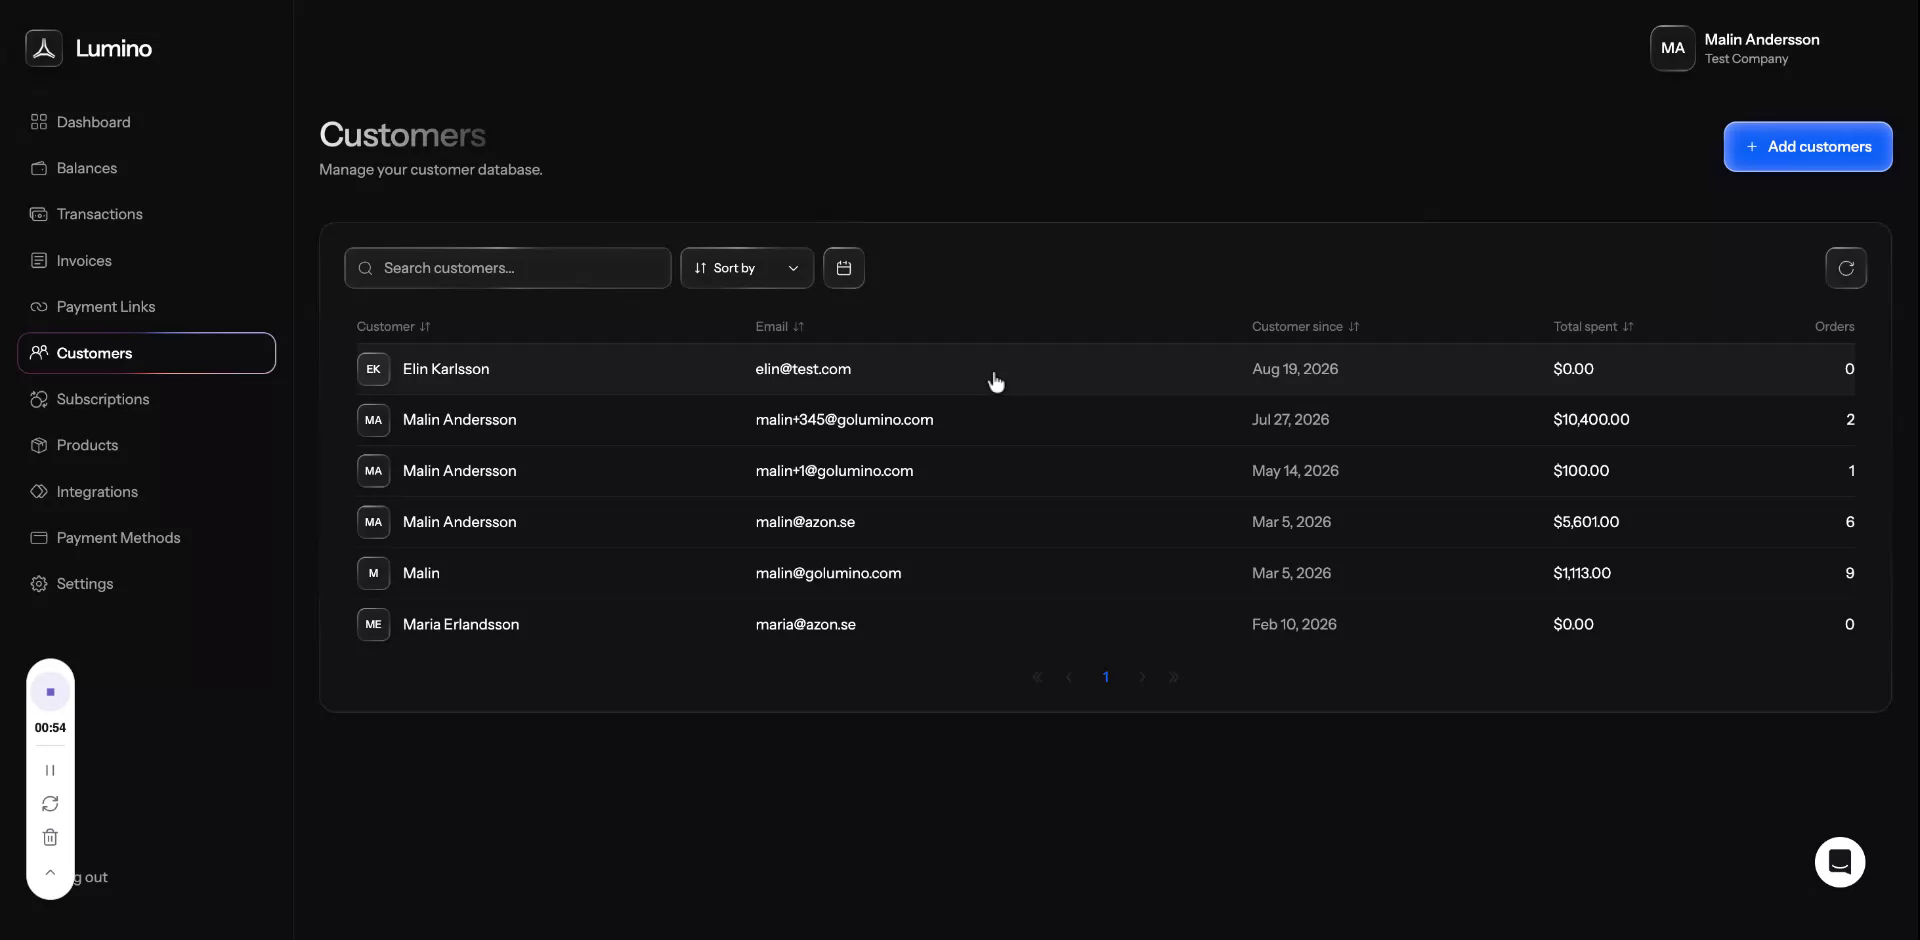Viewport: 1920px width, 940px height.
Task: Click email malin+1@golumino.com
Action: coord(835,471)
